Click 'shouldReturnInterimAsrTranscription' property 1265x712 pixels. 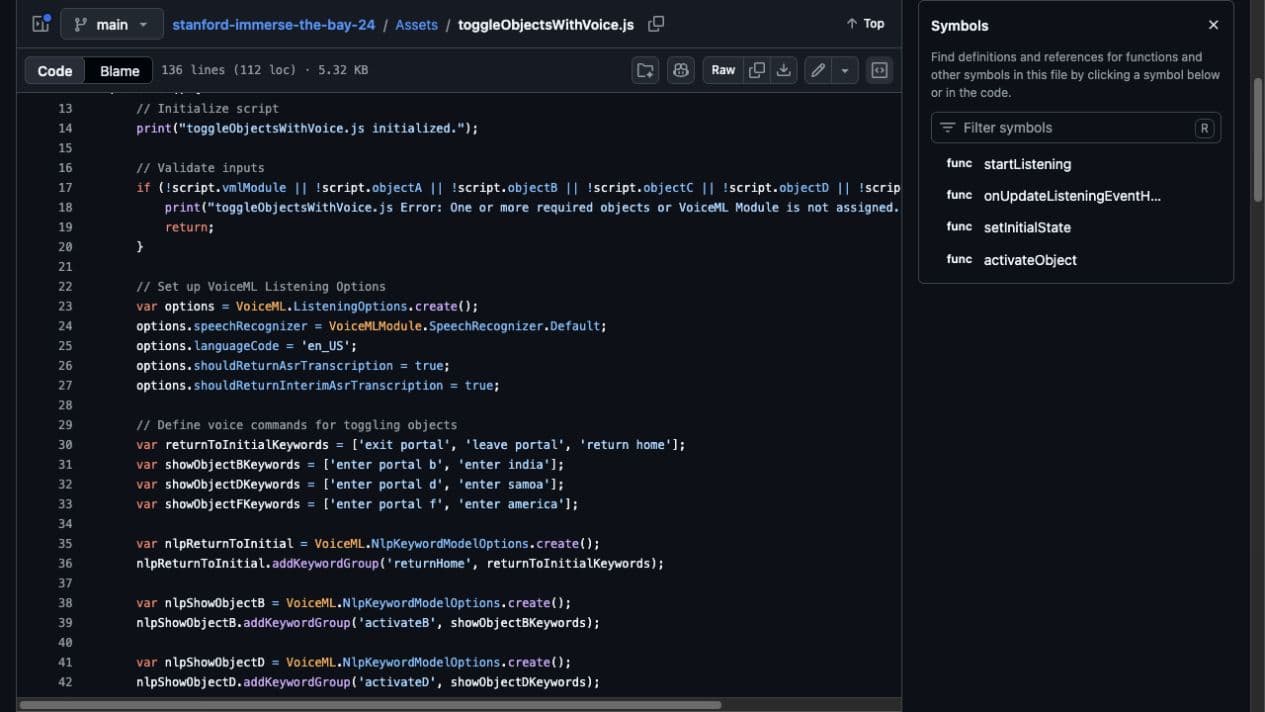[x=318, y=386]
